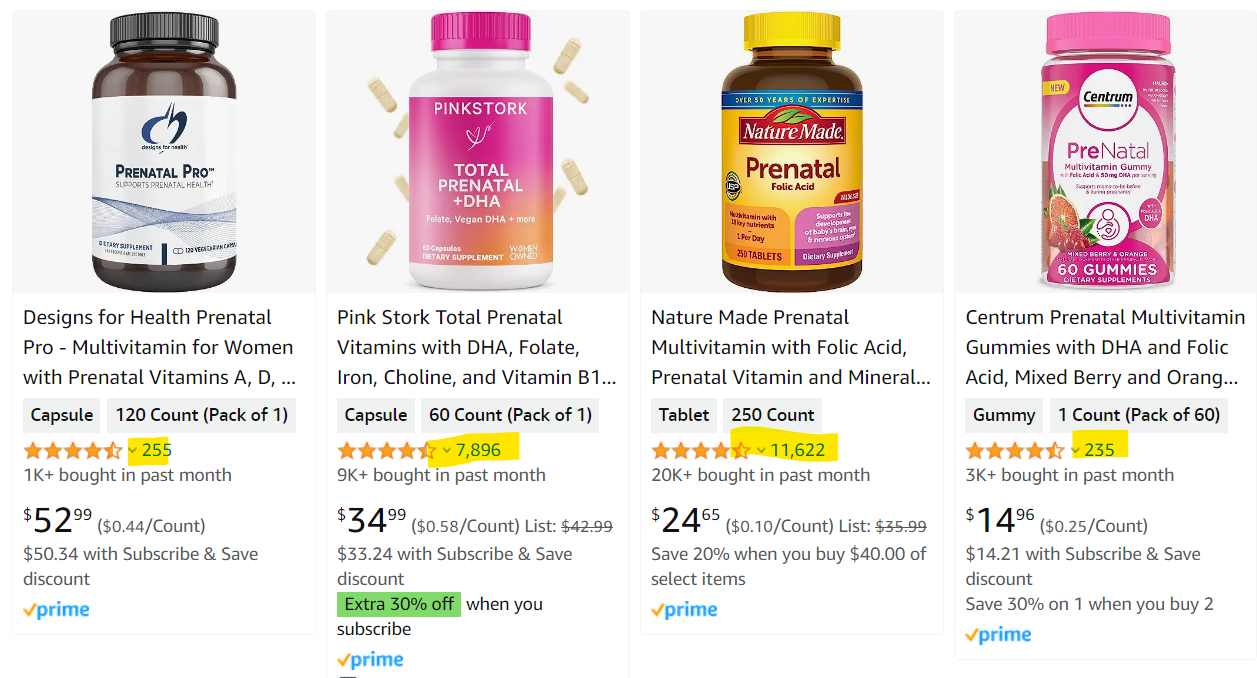Click the Pink Stork star rating
Image resolution: width=1257 pixels, height=678 pixels.
[386, 450]
